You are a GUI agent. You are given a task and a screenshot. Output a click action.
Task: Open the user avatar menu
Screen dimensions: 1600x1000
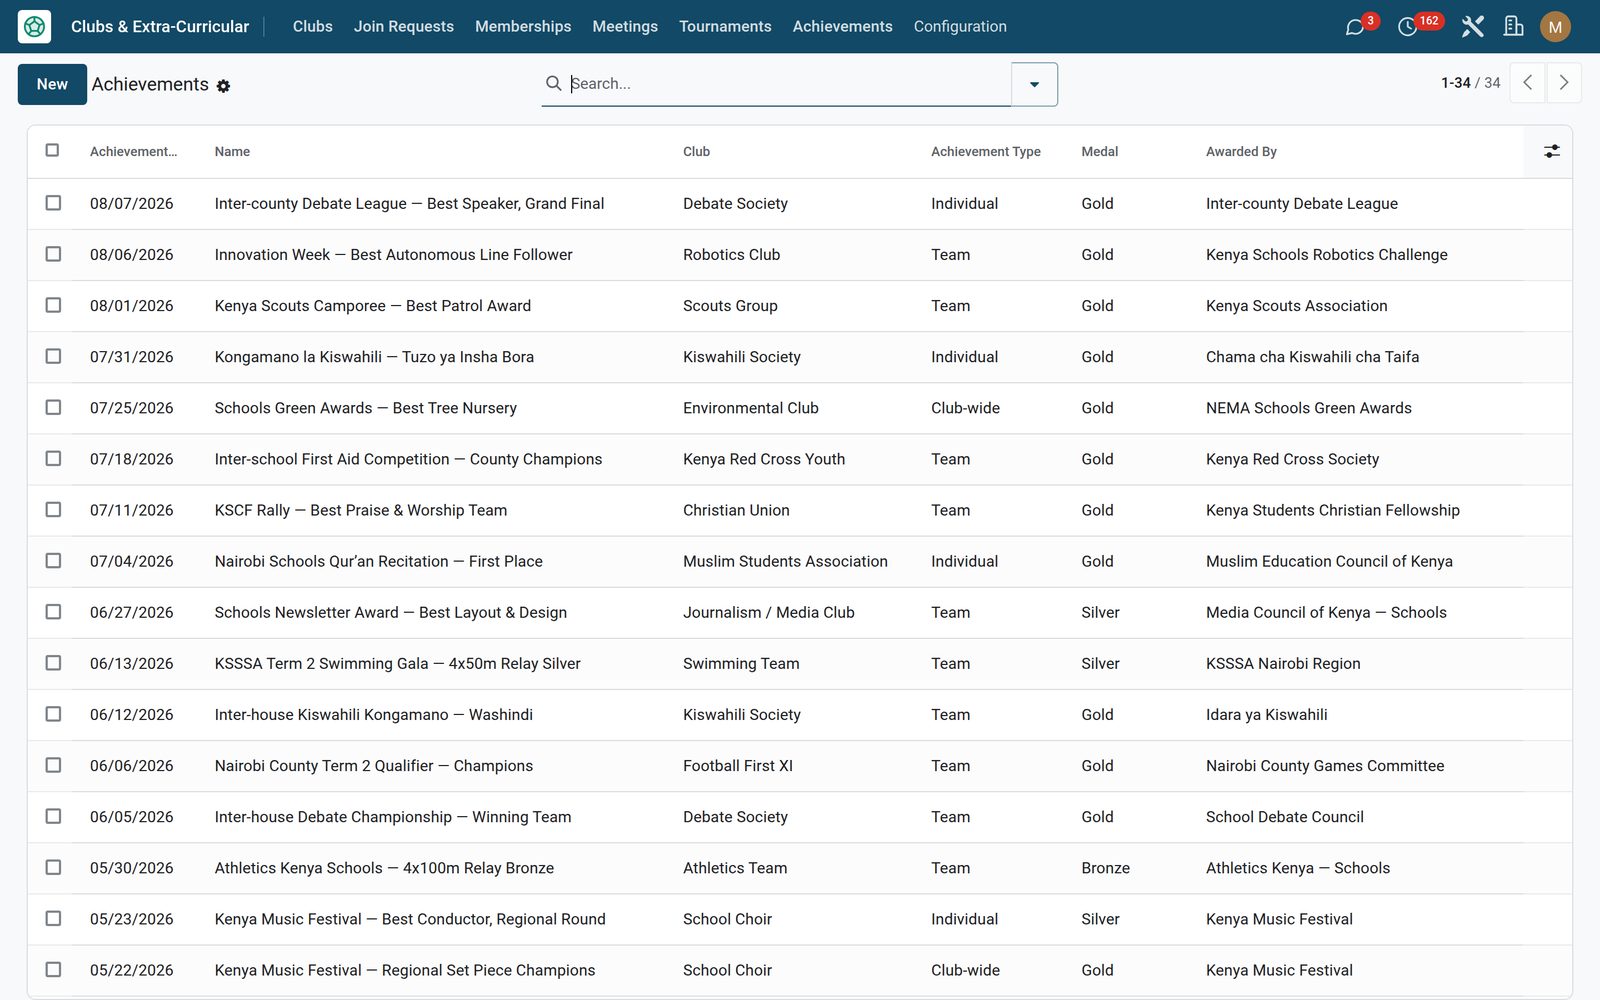1555,27
